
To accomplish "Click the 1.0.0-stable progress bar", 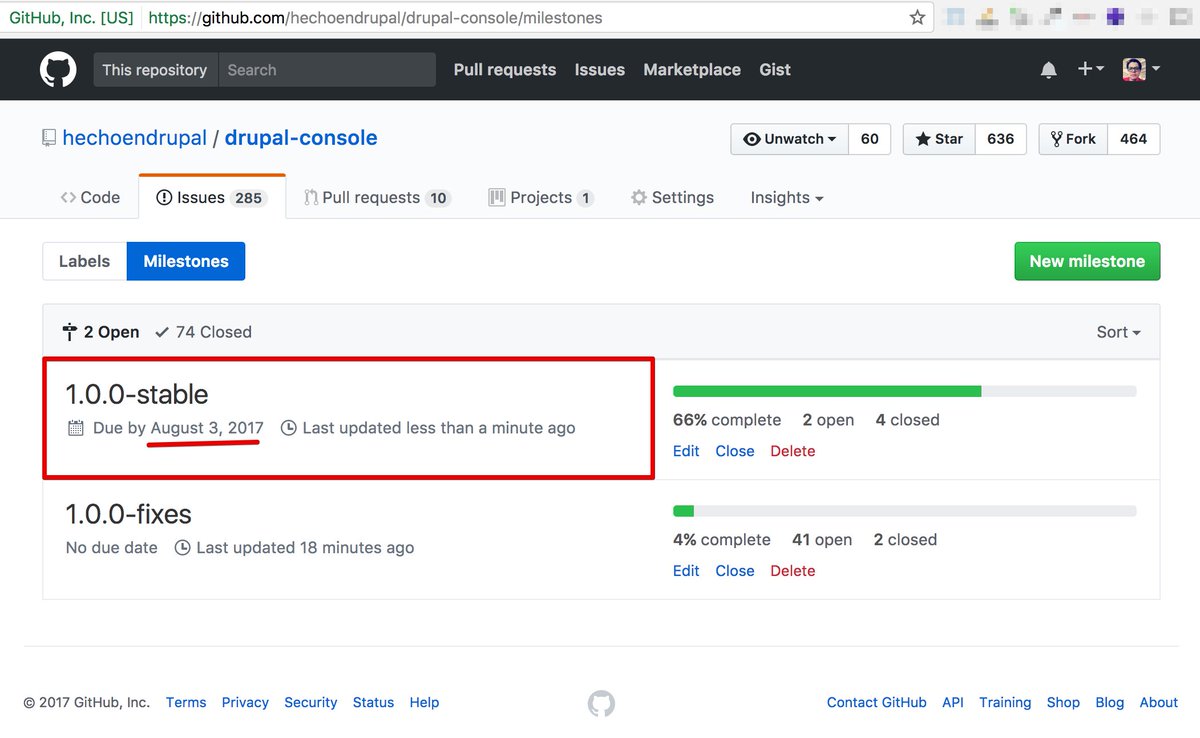I will click(x=905, y=391).
